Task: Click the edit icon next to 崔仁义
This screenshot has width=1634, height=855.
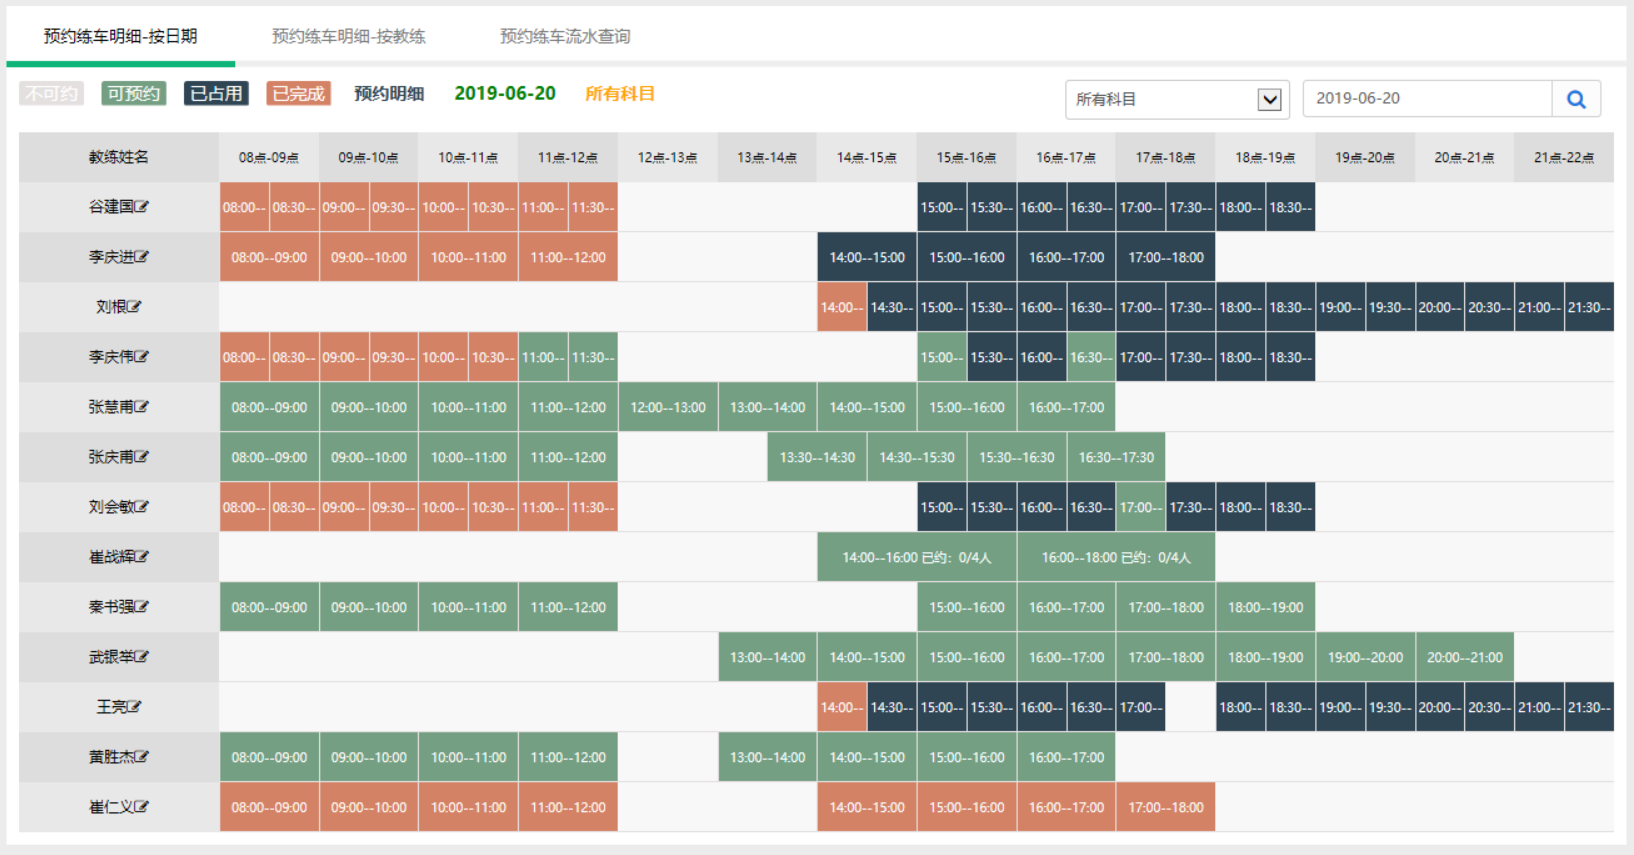Action: [x=142, y=806]
